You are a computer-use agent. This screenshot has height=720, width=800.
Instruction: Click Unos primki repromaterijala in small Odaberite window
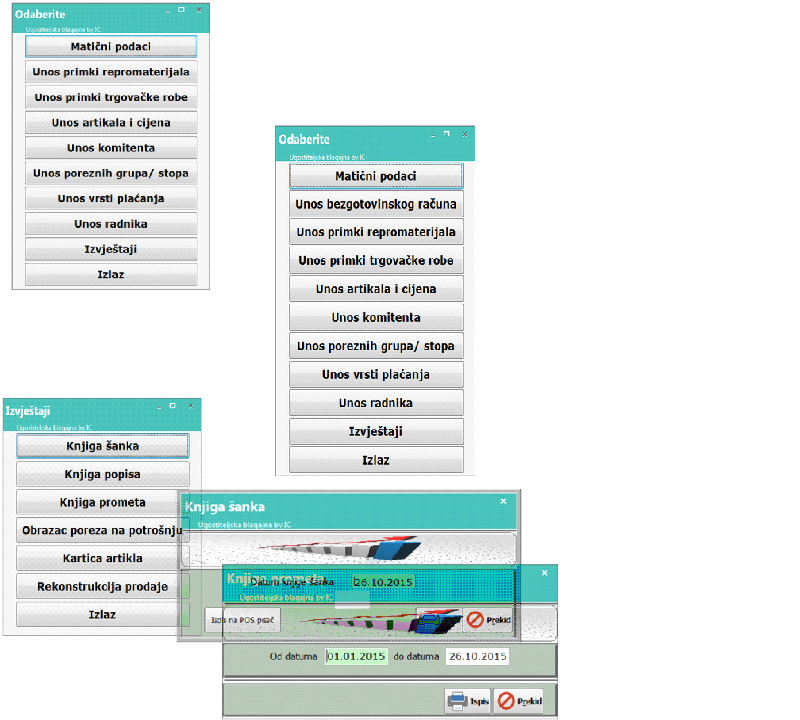(x=111, y=72)
